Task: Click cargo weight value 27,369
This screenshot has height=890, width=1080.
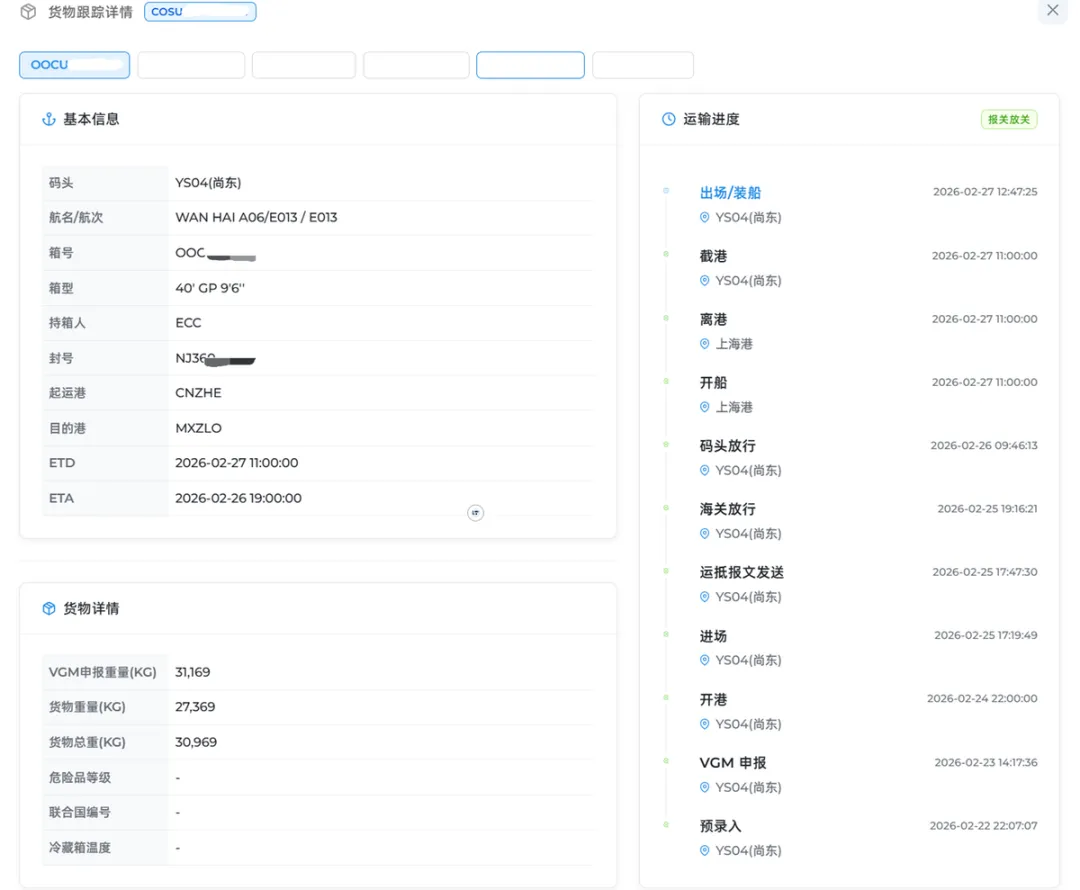Action: click(195, 707)
